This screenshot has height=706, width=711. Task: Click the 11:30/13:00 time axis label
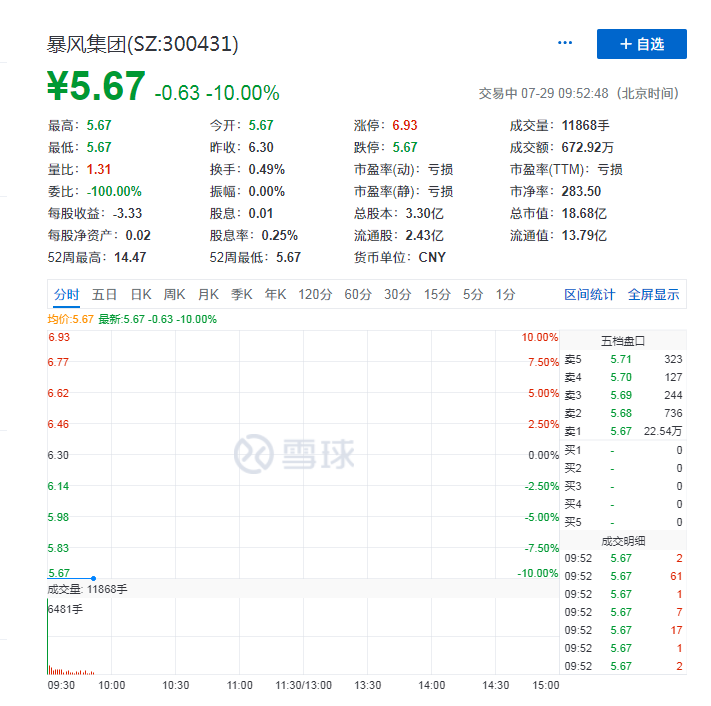point(303,685)
